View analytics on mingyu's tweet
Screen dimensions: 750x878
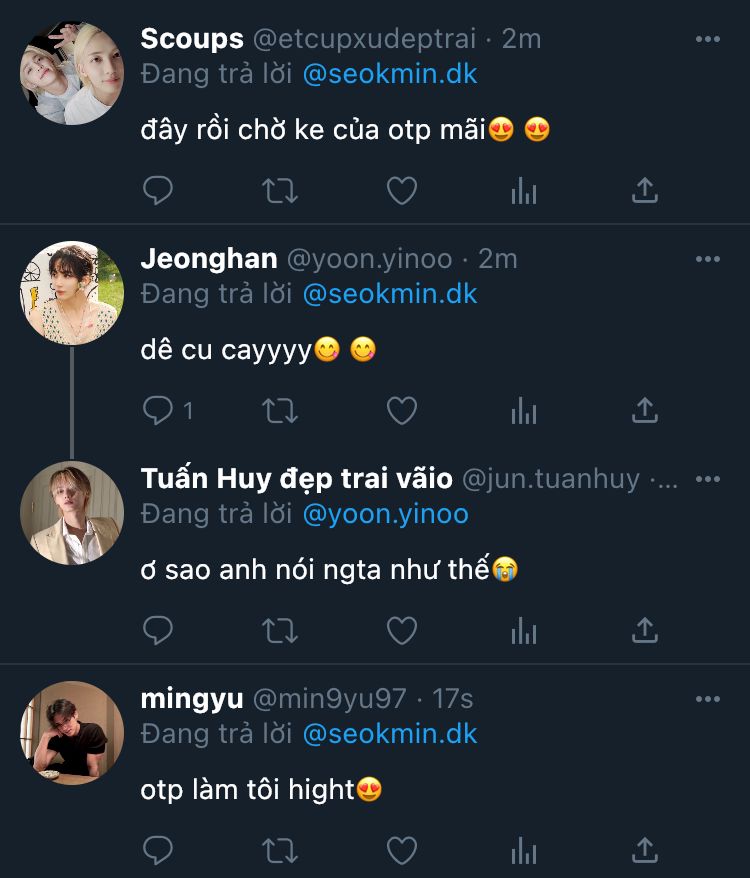(x=524, y=851)
